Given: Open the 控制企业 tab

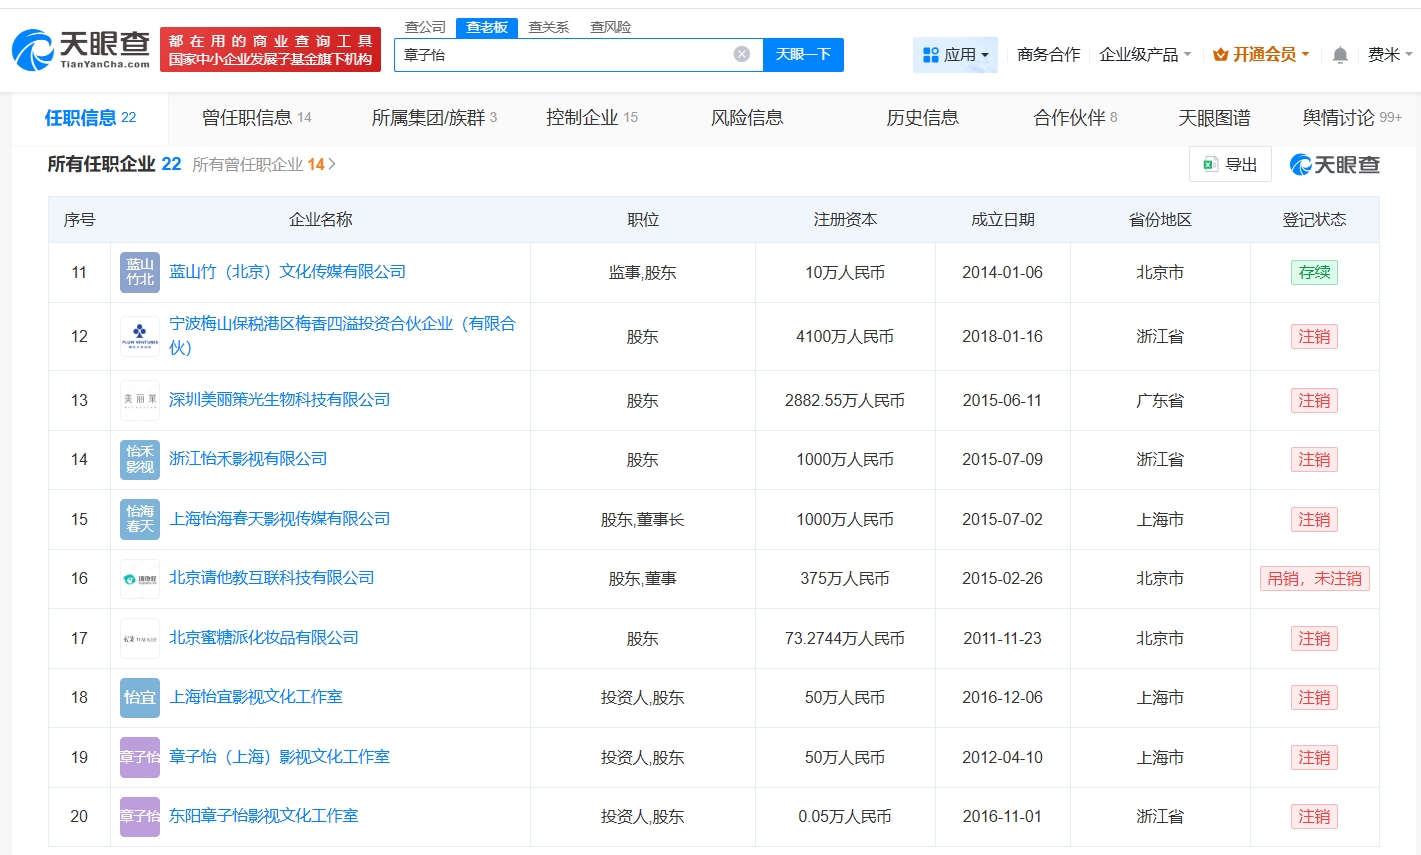Looking at the screenshot, I should [x=591, y=118].
